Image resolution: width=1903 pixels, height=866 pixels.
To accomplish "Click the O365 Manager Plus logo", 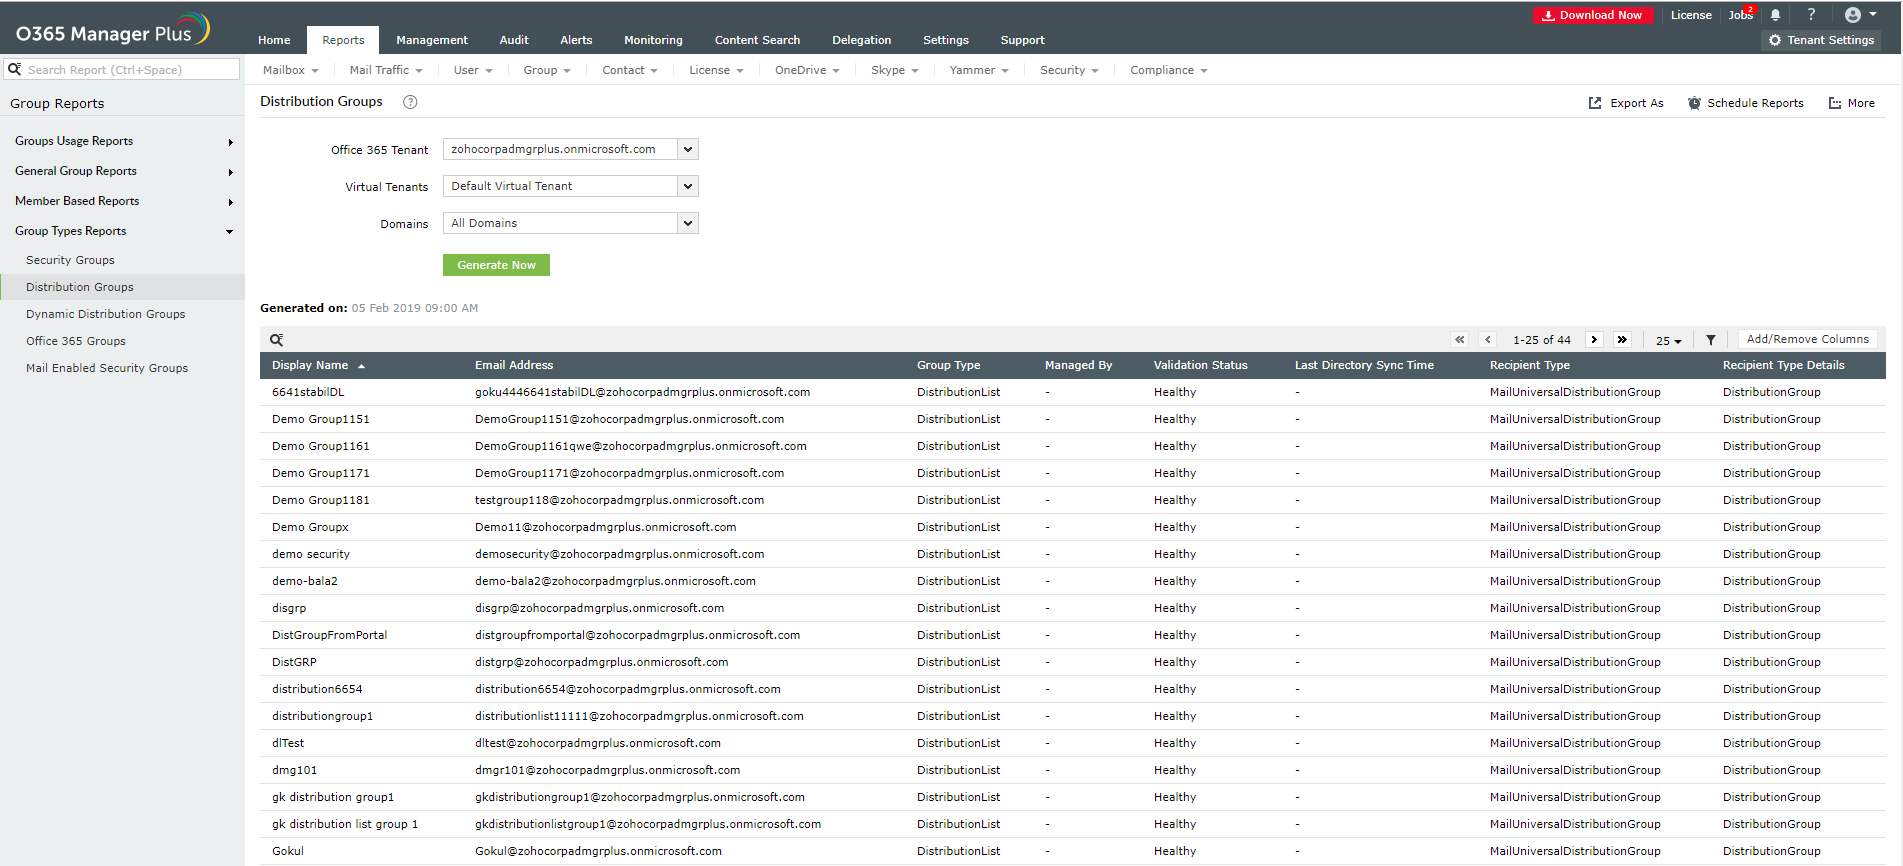I will coord(112,30).
